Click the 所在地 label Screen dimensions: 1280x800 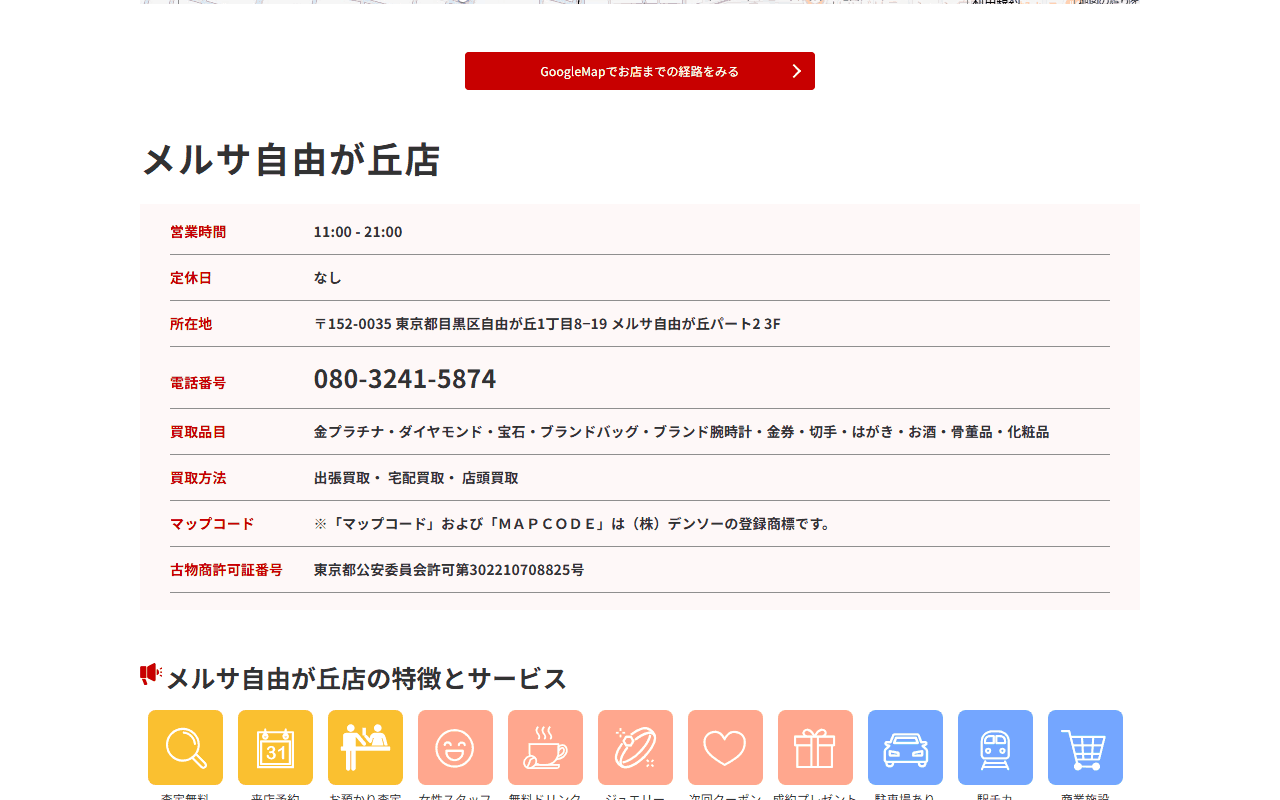(x=191, y=324)
